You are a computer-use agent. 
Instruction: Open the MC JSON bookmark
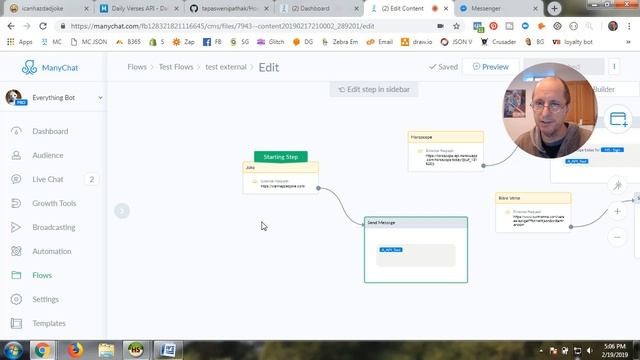coord(89,42)
